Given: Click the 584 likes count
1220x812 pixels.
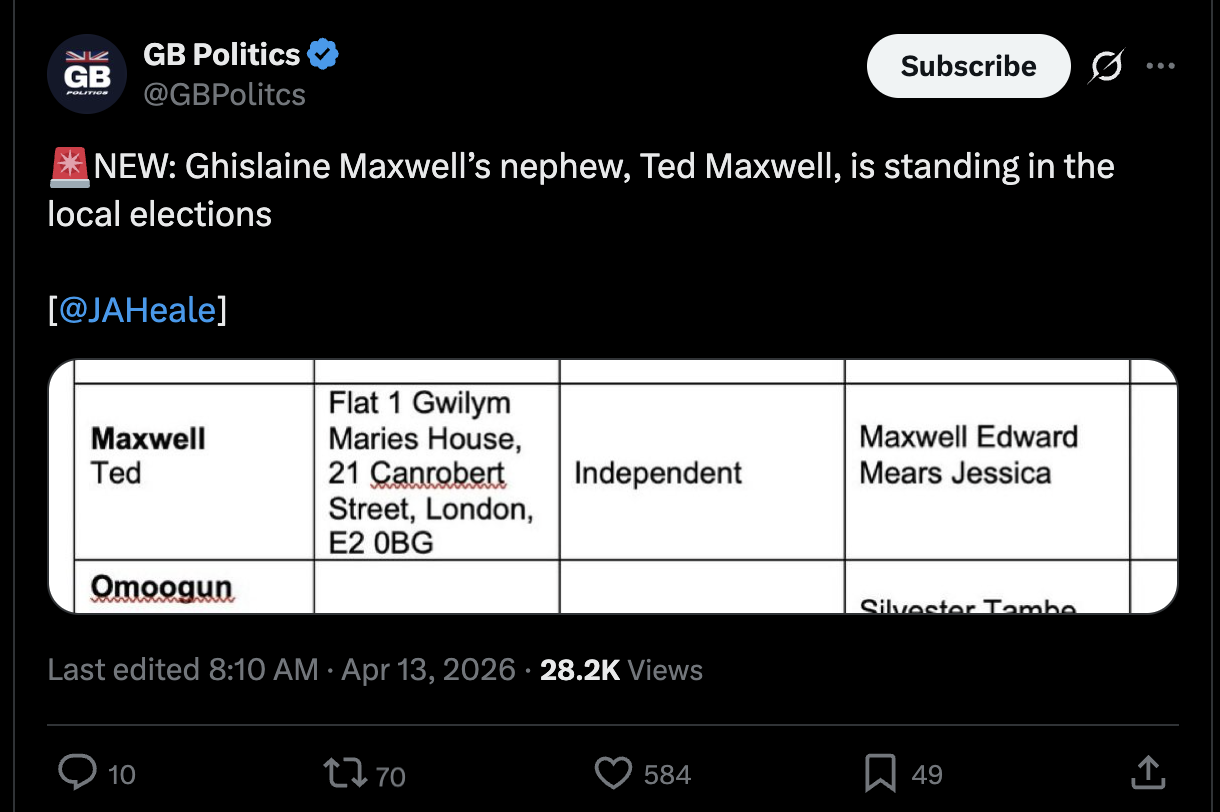Looking at the screenshot, I should (667, 775).
